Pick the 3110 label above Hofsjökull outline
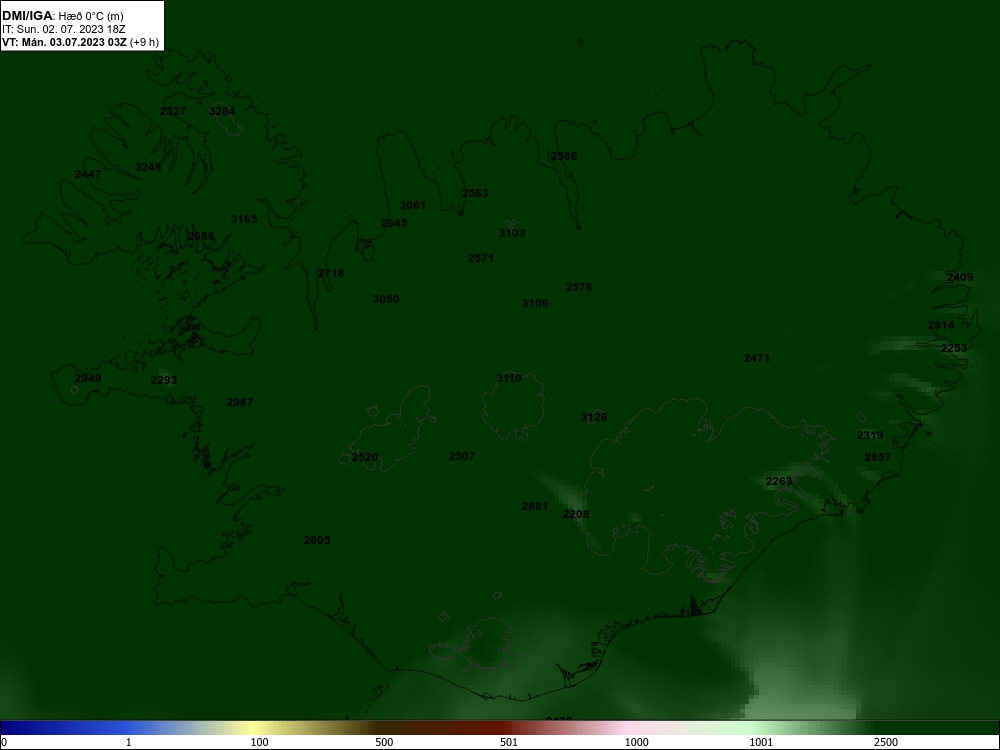The width and height of the screenshot is (1000, 750). point(509,378)
